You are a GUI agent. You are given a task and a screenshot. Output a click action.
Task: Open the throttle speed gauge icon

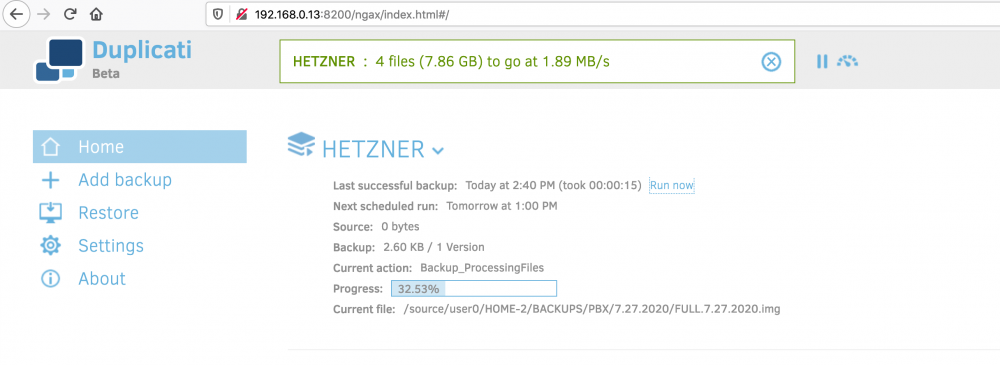click(848, 61)
